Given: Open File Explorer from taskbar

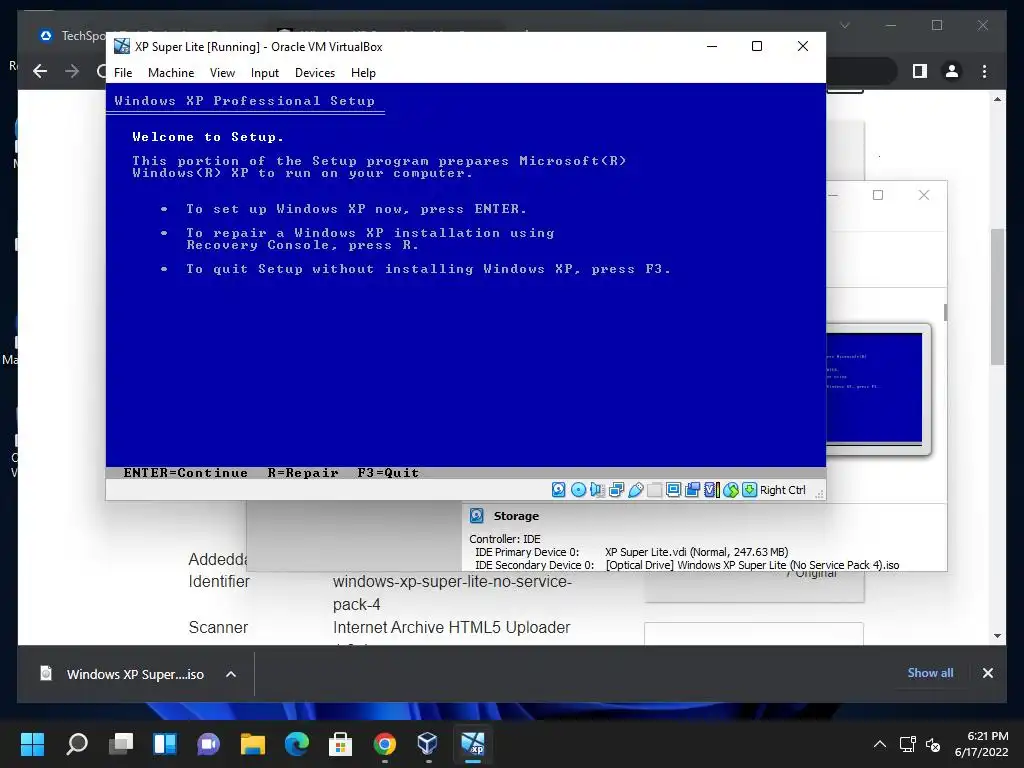Looking at the screenshot, I should point(253,744).
